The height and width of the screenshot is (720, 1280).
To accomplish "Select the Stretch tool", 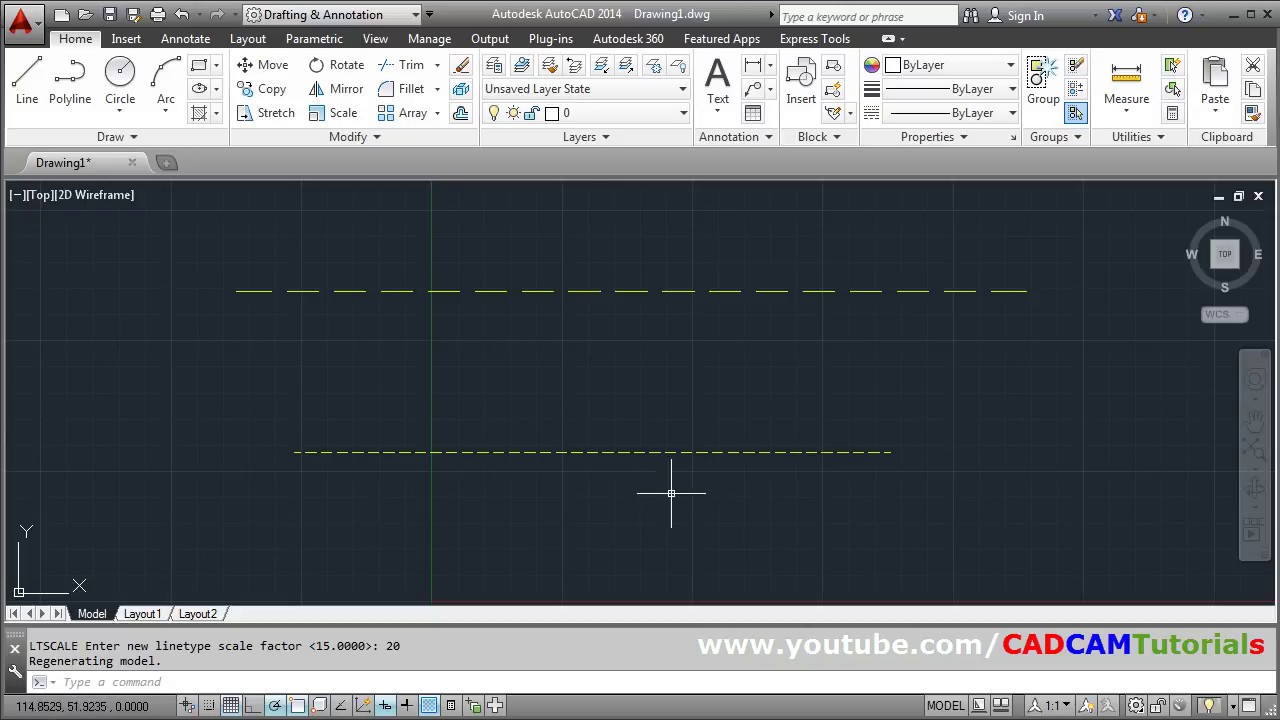I will point(266,113).
